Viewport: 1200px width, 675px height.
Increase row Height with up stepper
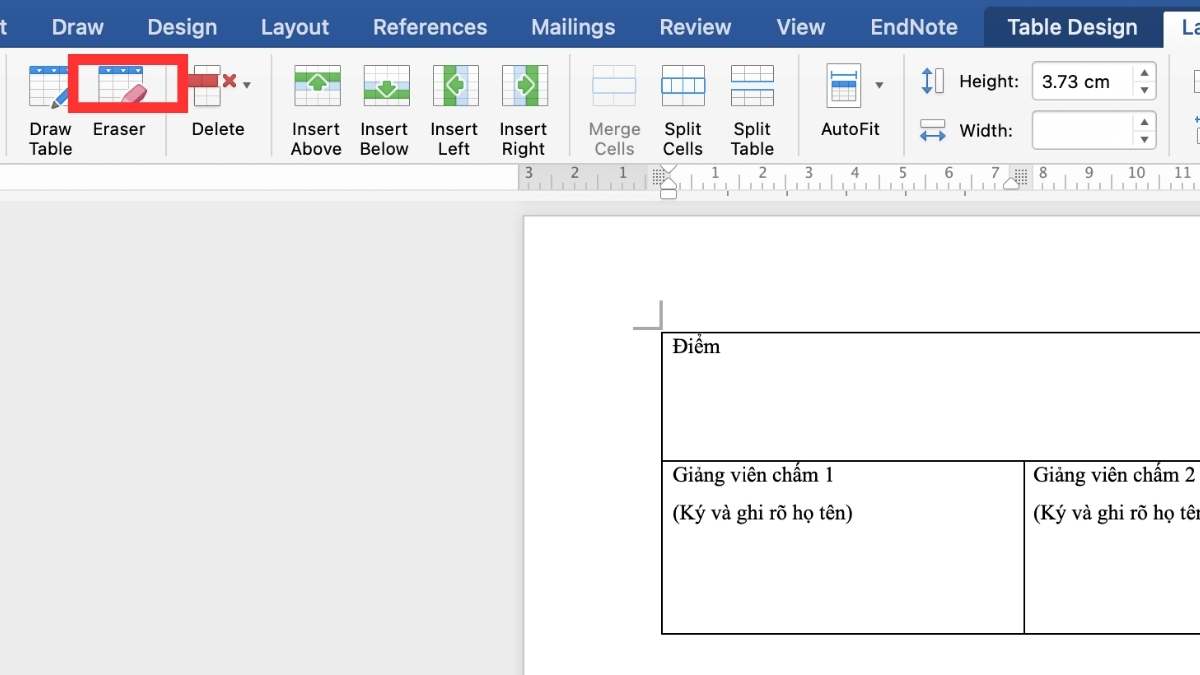(1144, 73)
